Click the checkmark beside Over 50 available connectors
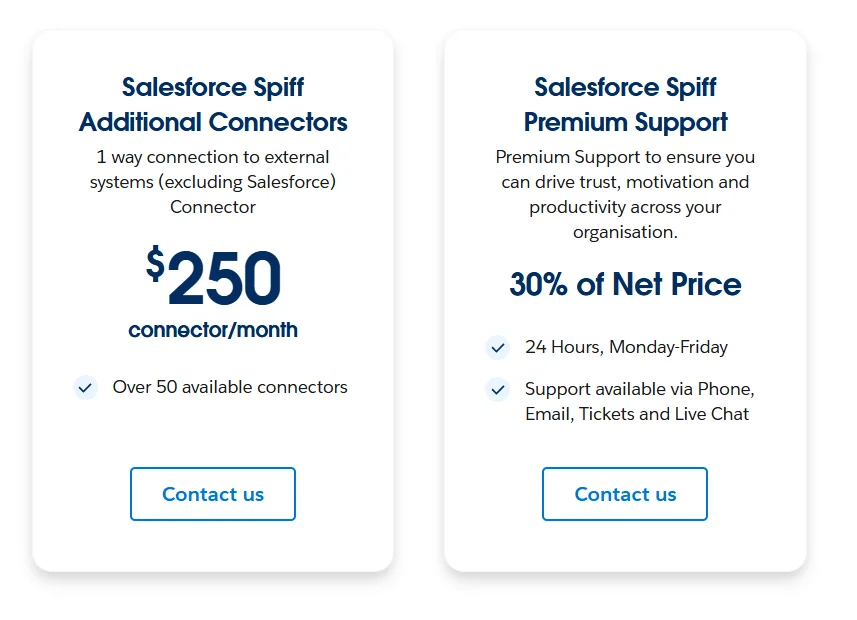Viewport: 857px width, 620px height. (85, 387)
